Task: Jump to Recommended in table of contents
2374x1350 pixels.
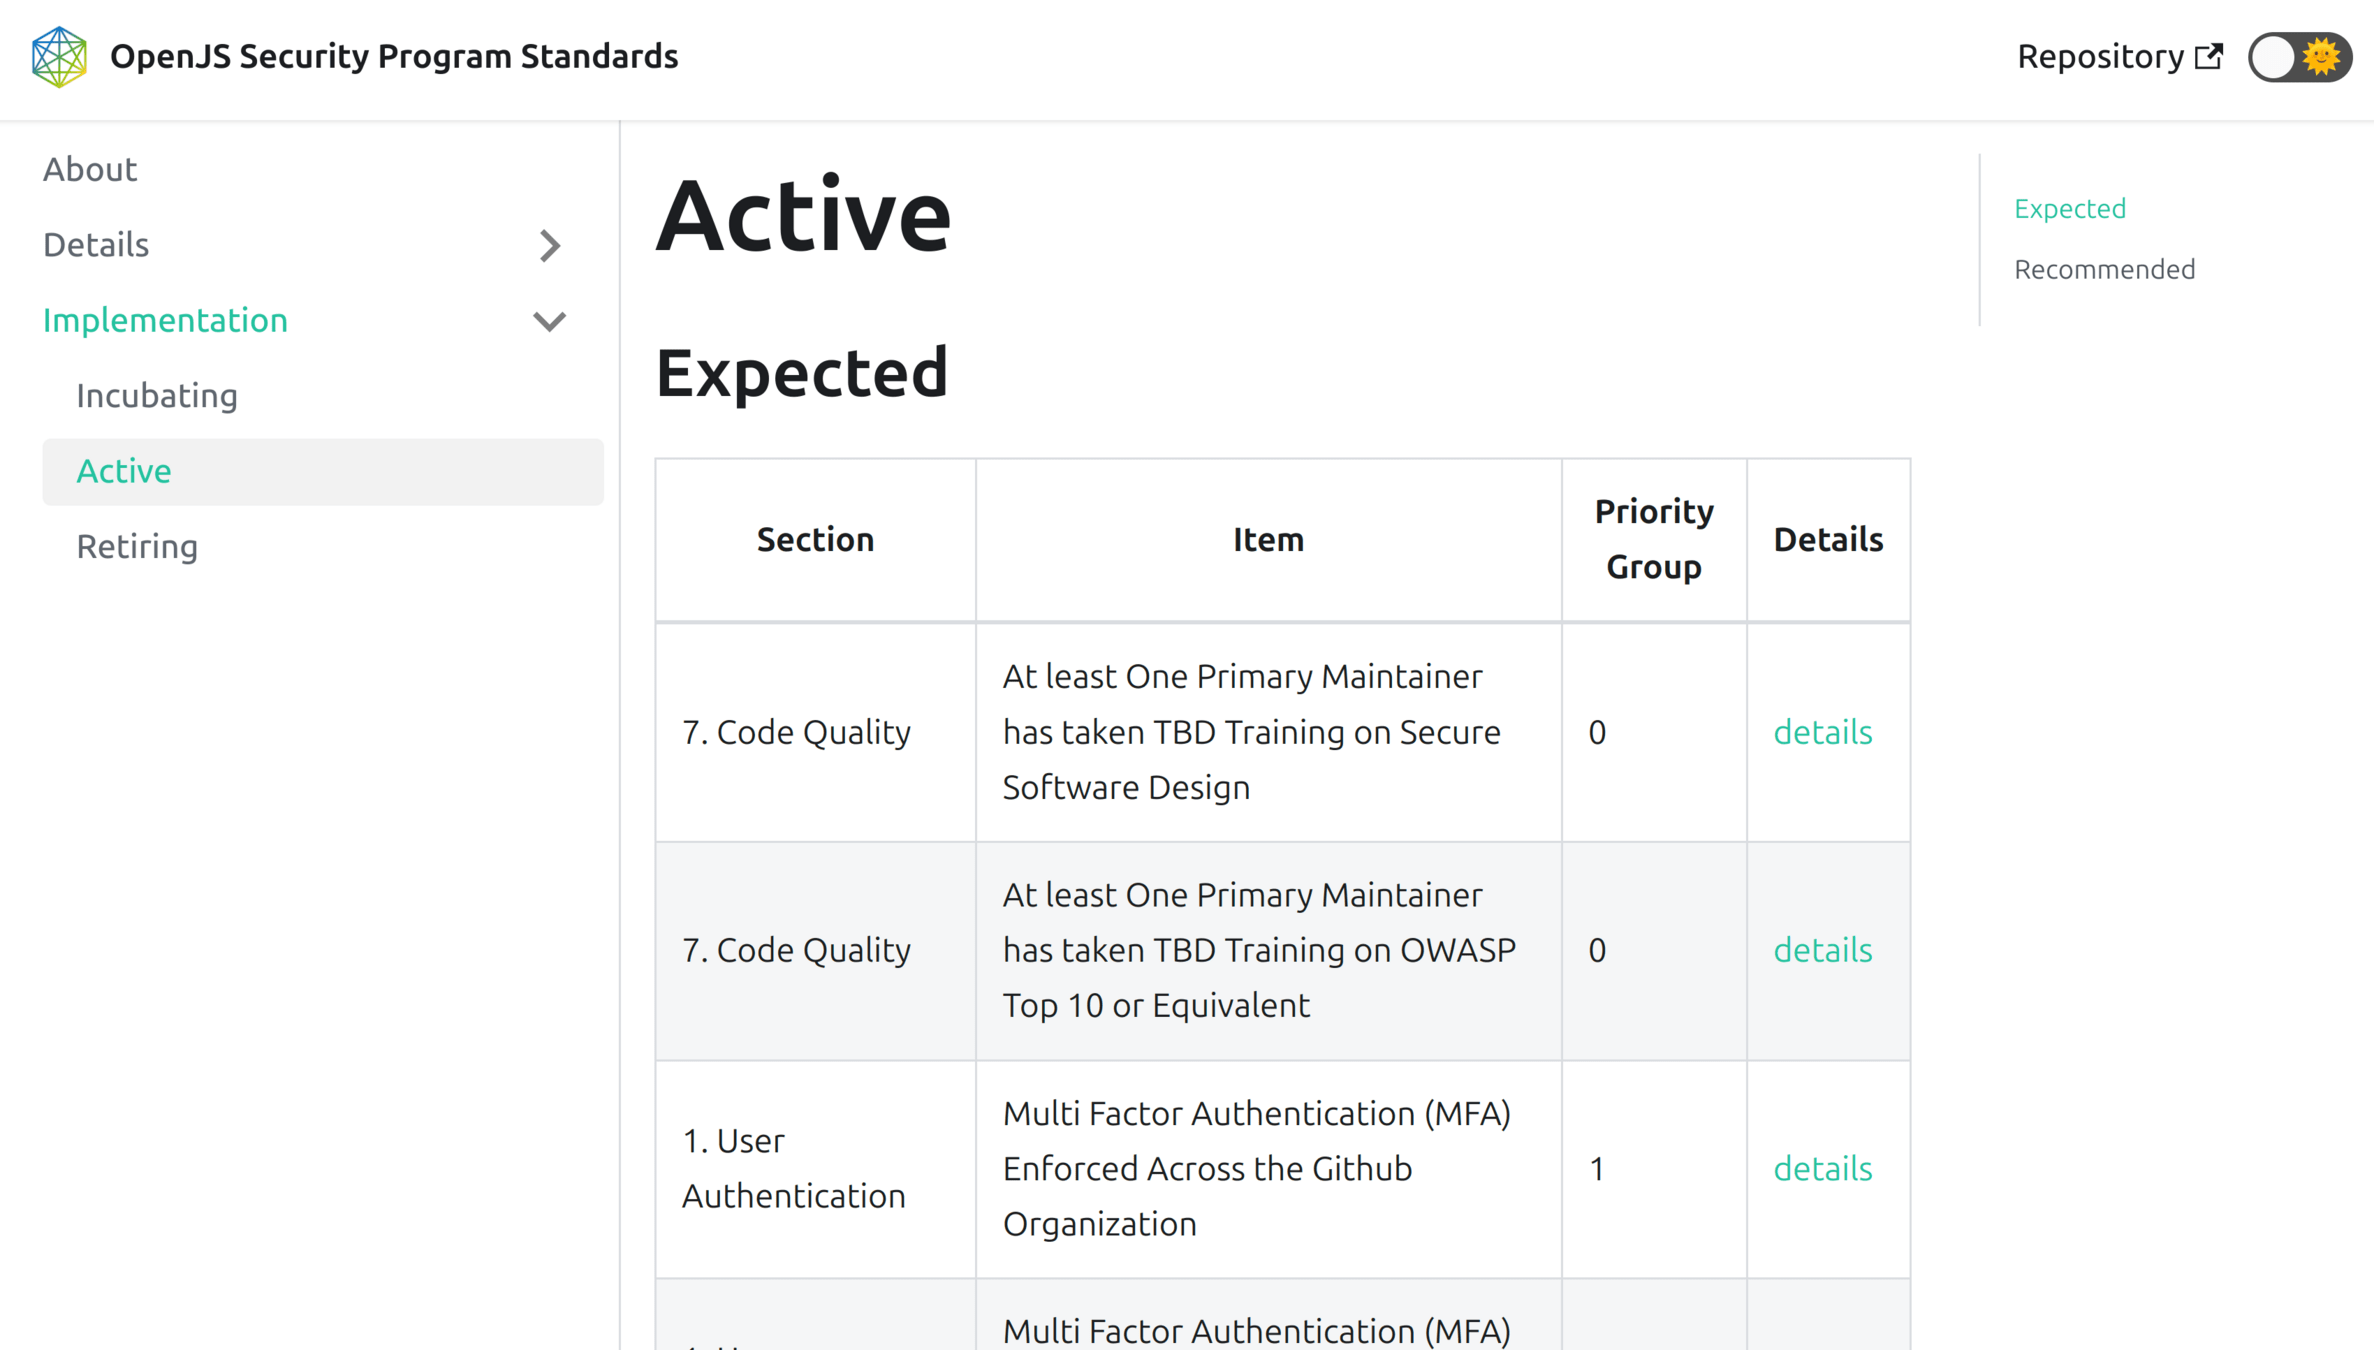Action: point(2104,270)
